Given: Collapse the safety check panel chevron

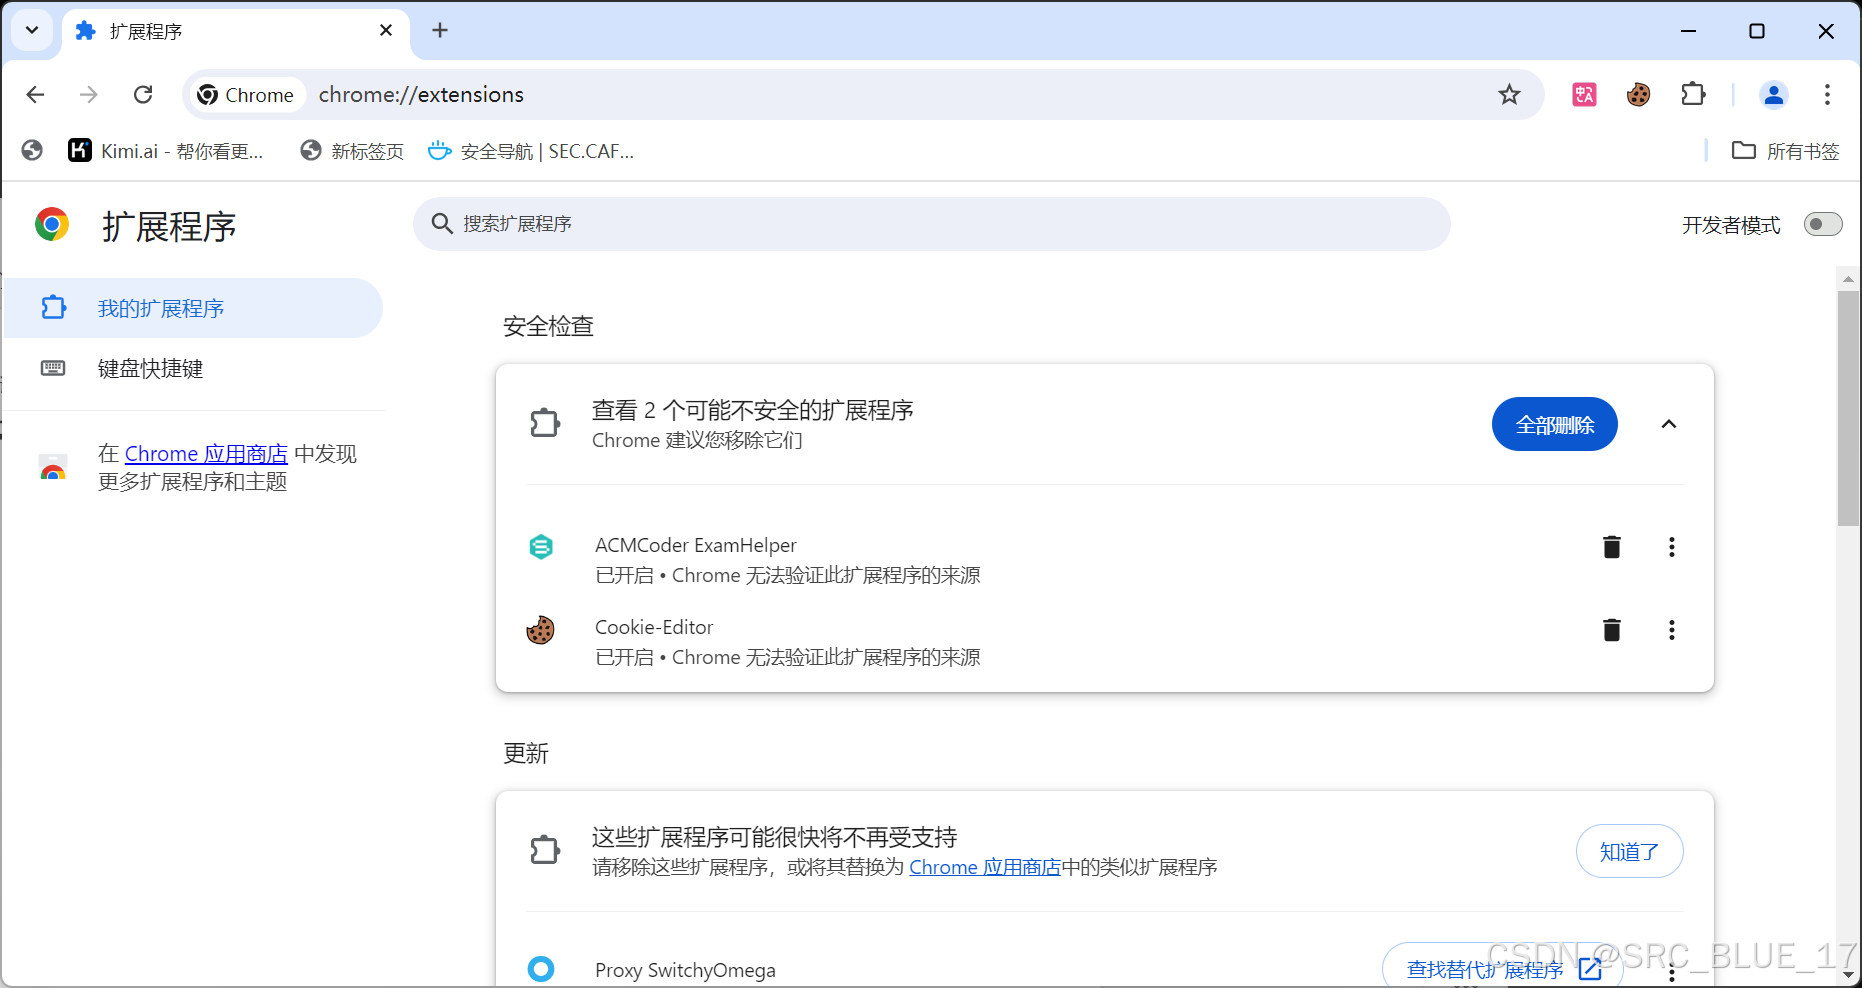Looking at the screenshot, I should (x=1669, y=424).
